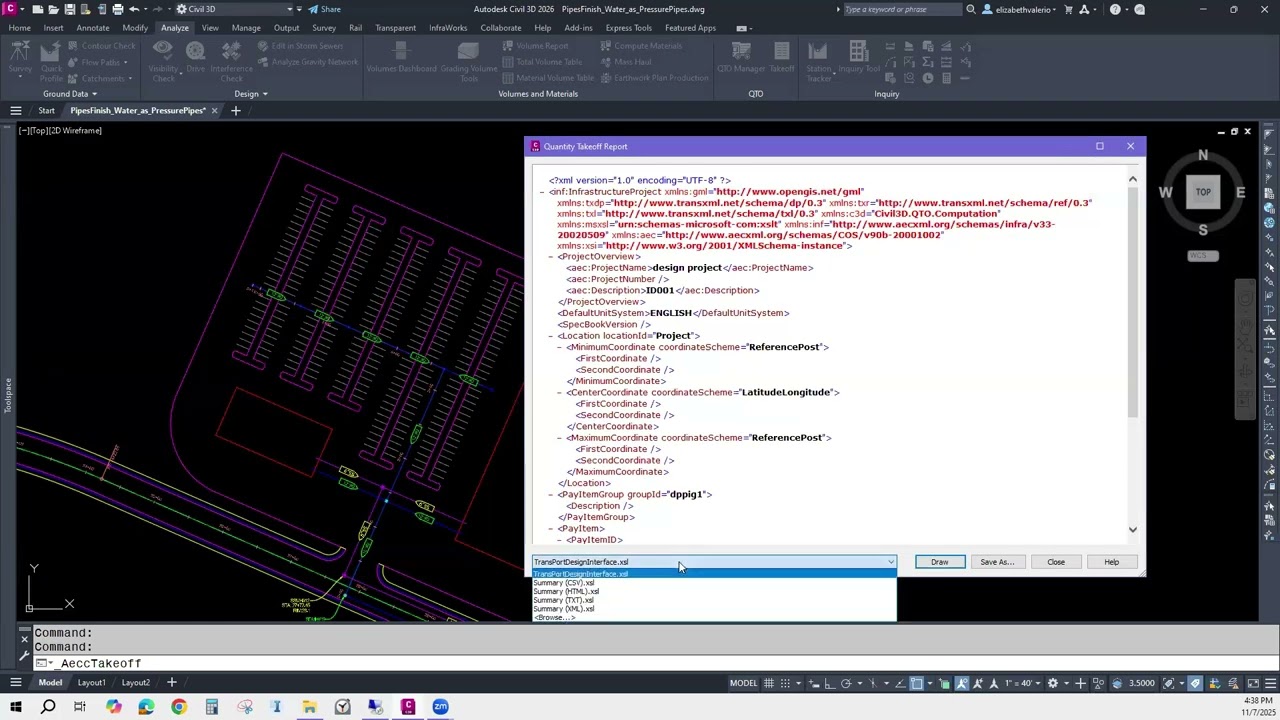The height and width of the screenshot is (720, 1280).
Task: Switch to the Annotate ribbon tab
Action: tap(93, 28)
